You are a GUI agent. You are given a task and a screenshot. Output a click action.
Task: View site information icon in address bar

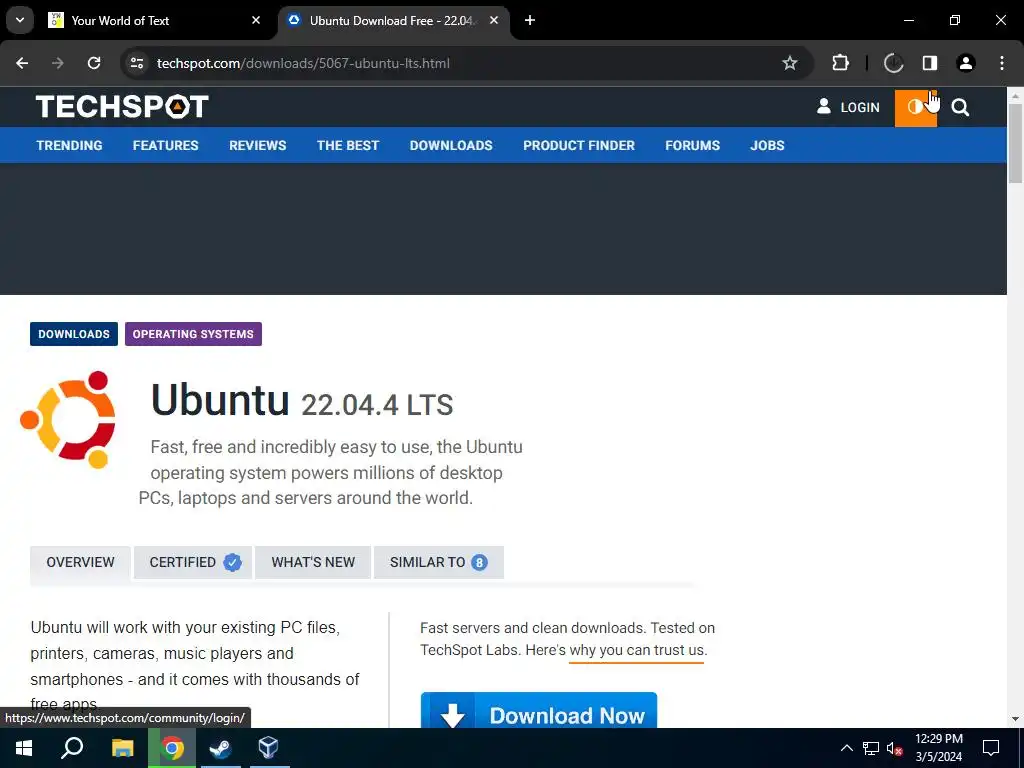pos(136,63)
